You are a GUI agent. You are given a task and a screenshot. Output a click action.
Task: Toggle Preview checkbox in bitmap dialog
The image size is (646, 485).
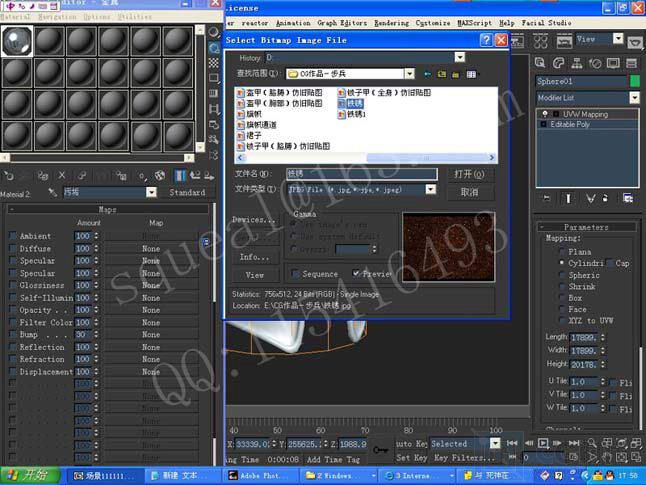[356, 273]
